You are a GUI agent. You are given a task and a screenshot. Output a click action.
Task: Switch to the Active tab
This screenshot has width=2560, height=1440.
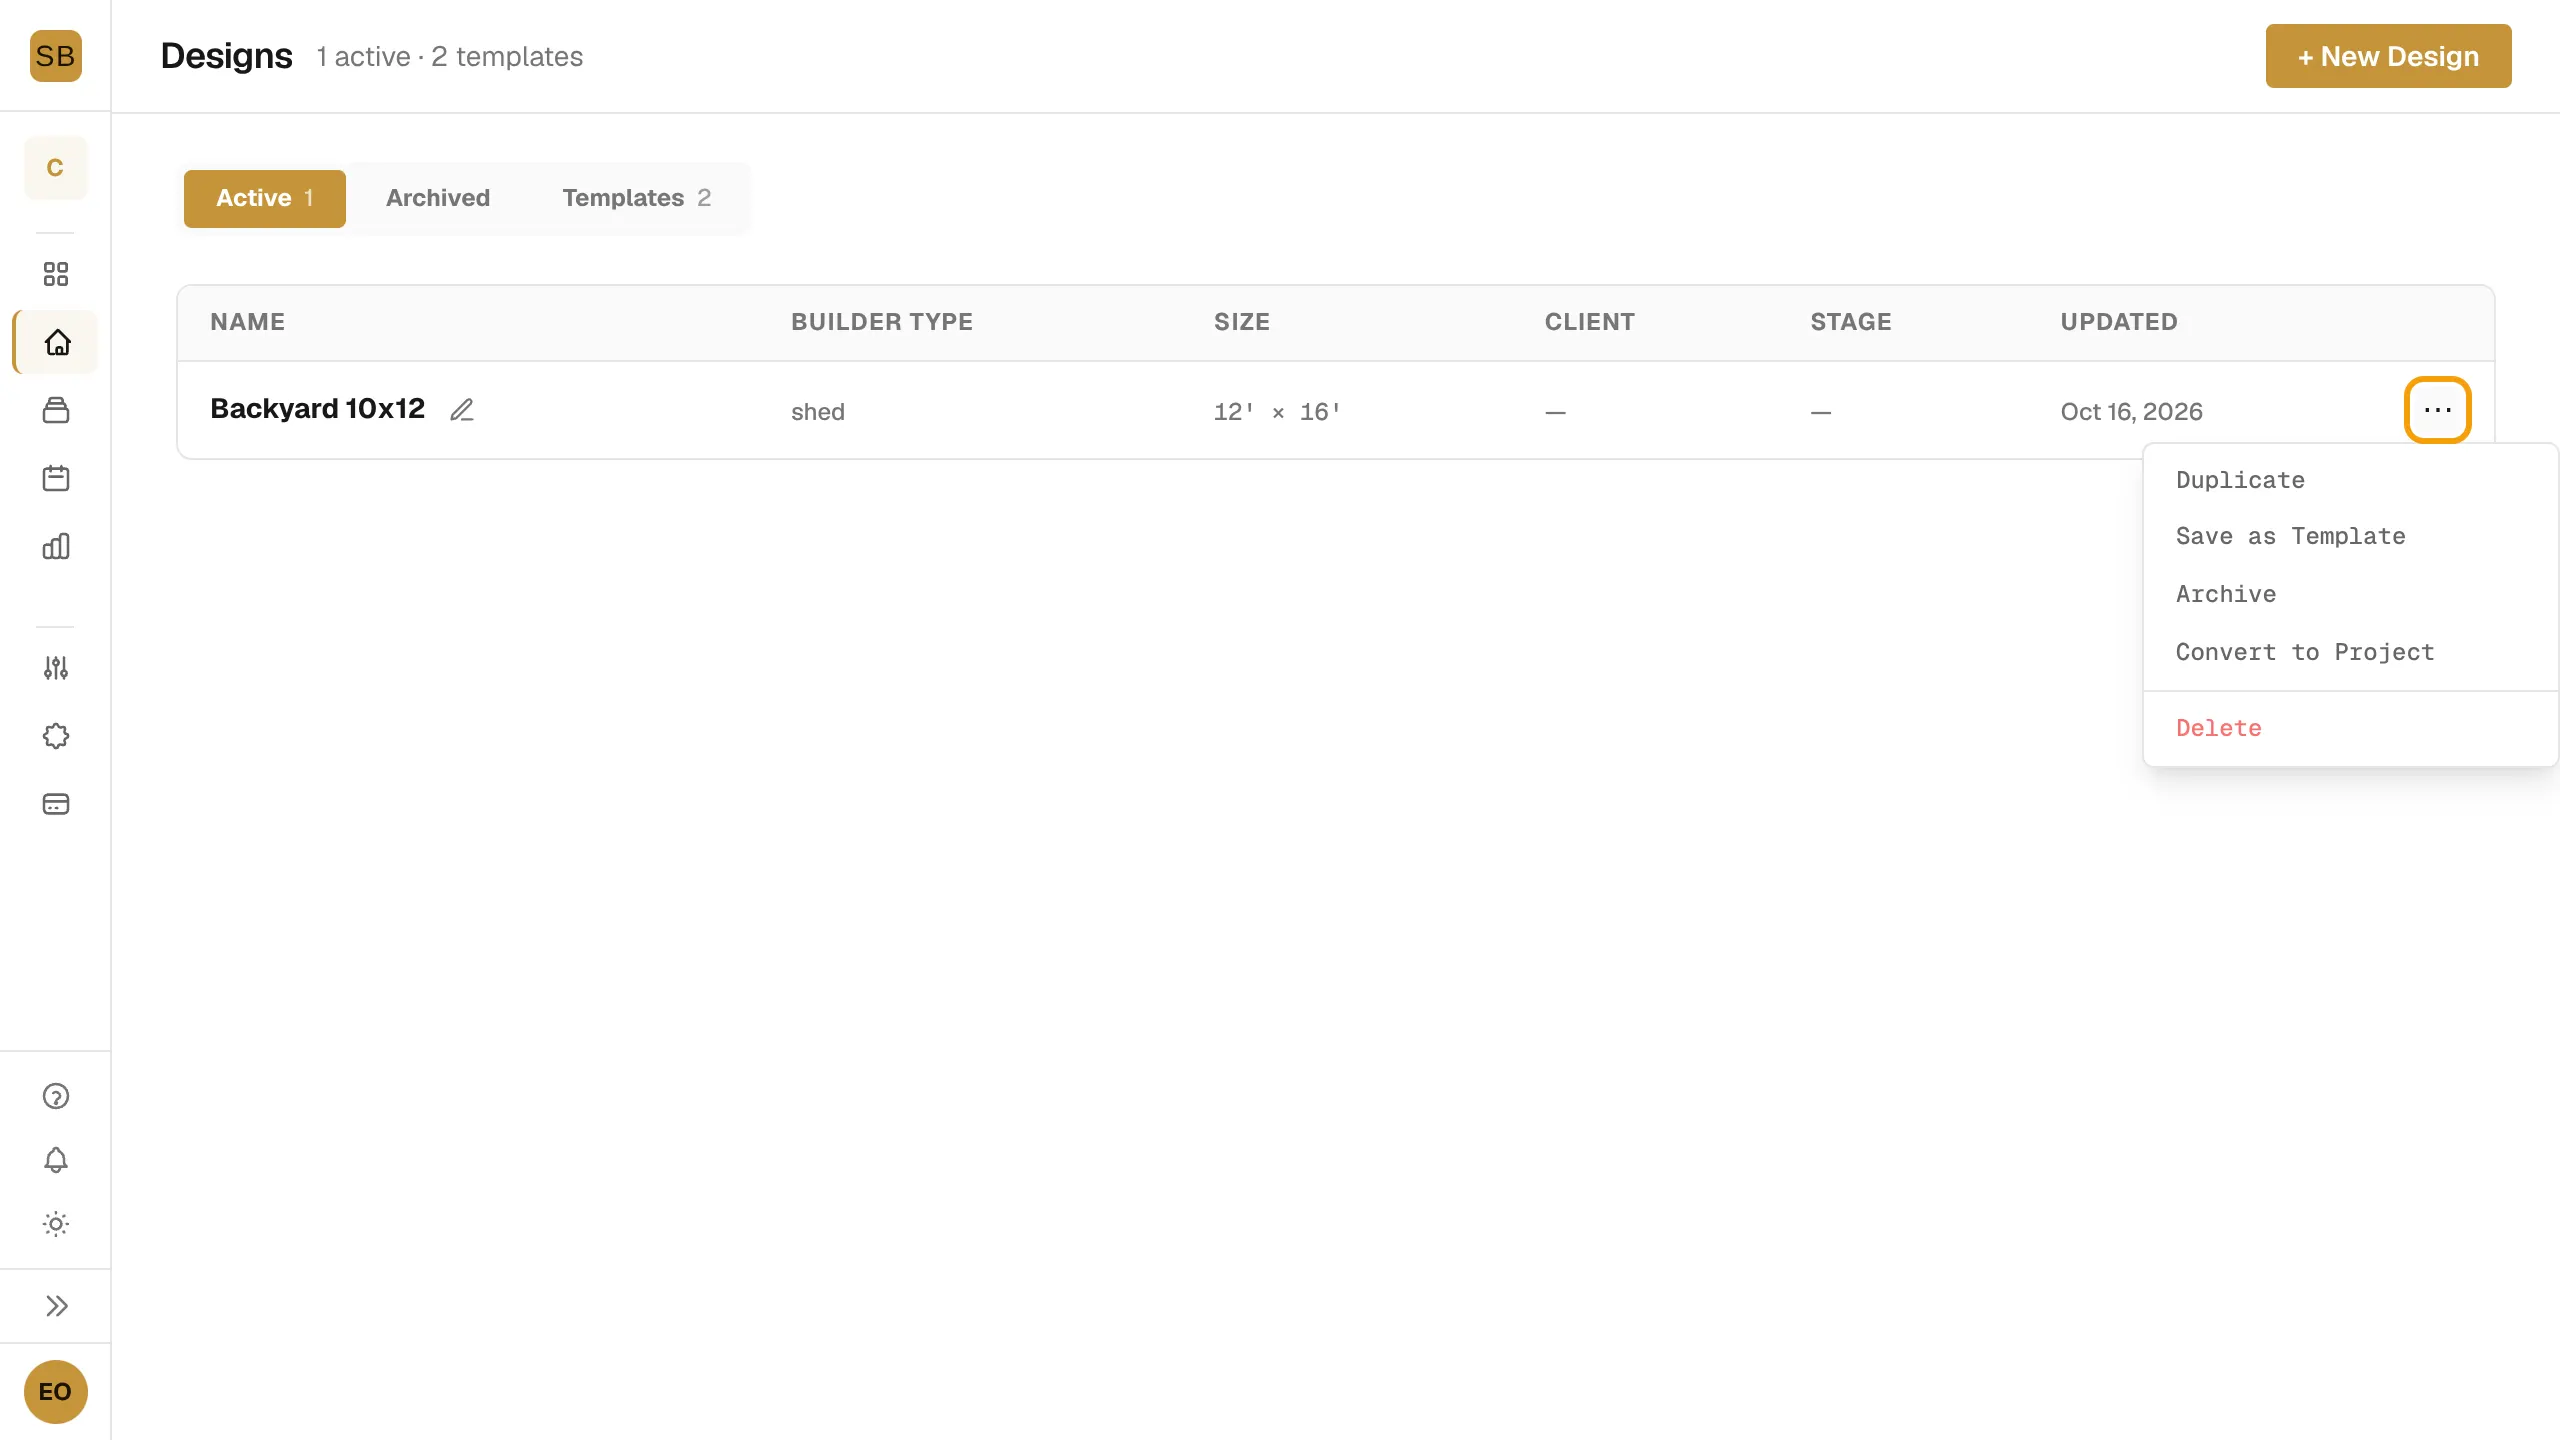(265, 198)
